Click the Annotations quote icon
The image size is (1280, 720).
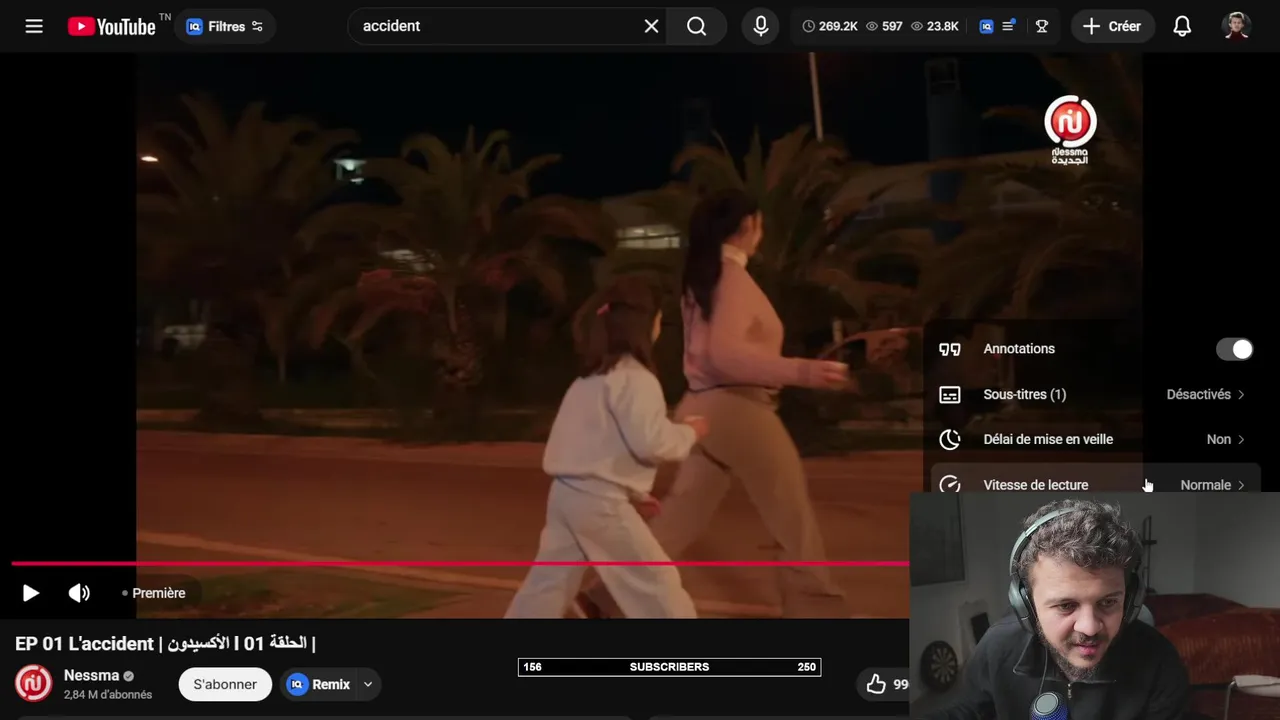(x=950, y=349)
